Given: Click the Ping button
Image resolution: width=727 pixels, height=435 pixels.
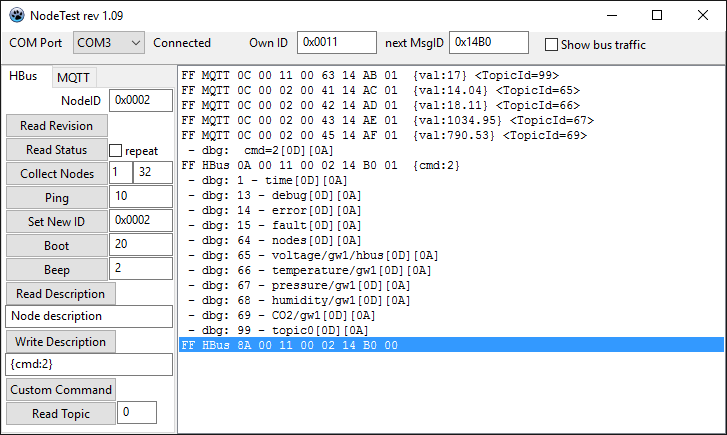Looking at the screenshot, I should point(57,198).
